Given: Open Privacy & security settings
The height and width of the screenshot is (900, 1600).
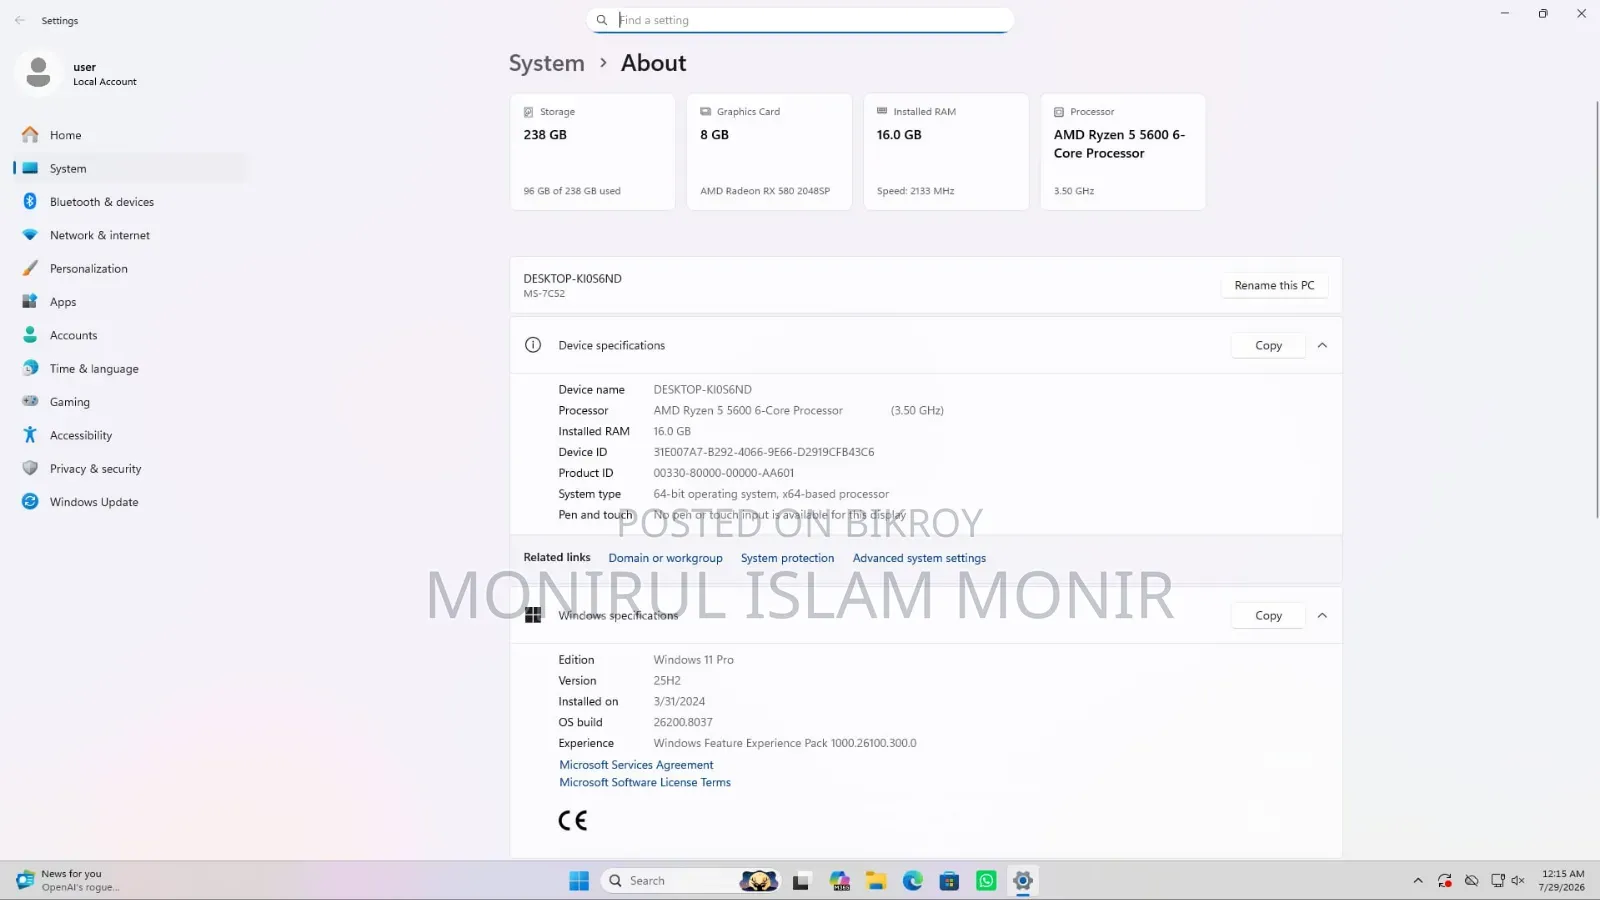Looking at the screenshot, I should coord(130,468).
